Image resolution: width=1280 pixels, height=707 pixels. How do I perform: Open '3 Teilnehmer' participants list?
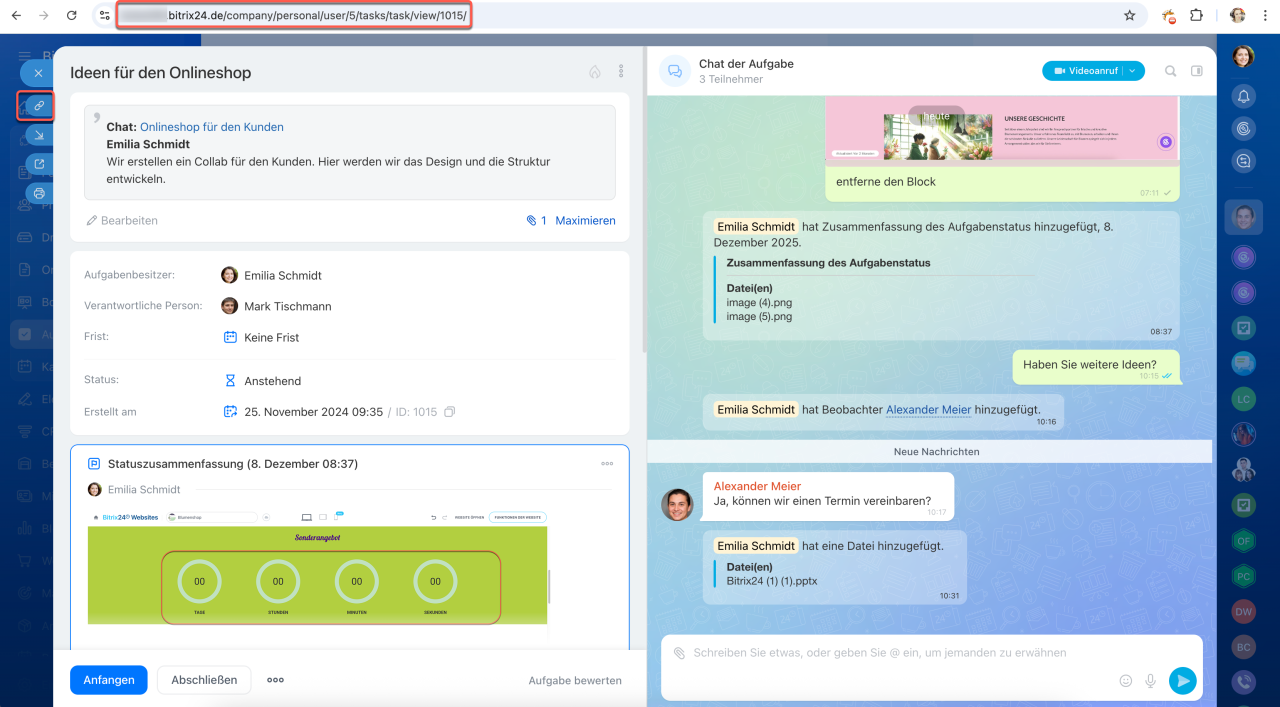(731, 79)
